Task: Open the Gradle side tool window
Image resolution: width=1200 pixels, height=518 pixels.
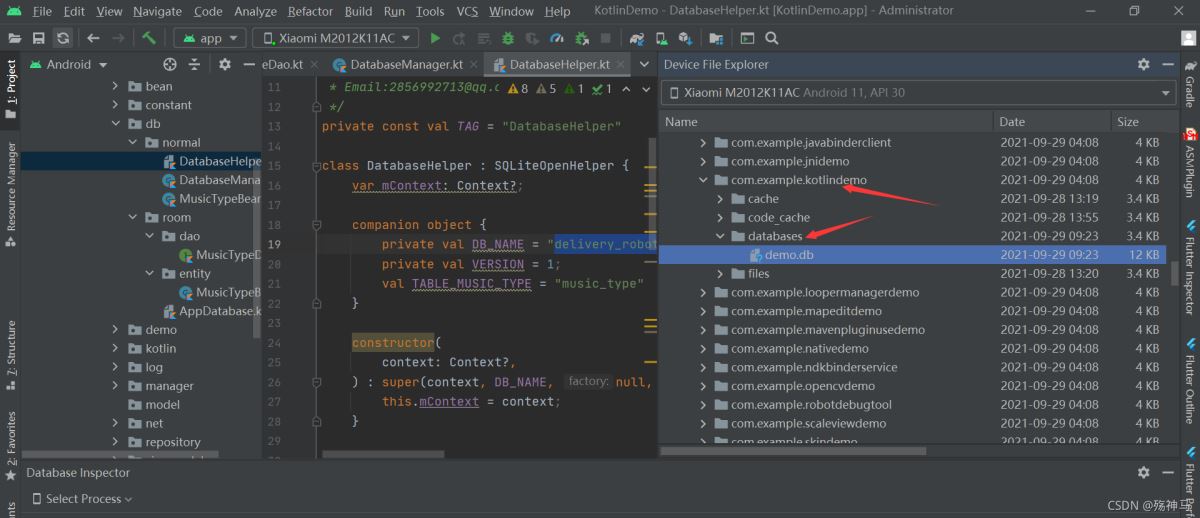Action: pos(1190,82)
